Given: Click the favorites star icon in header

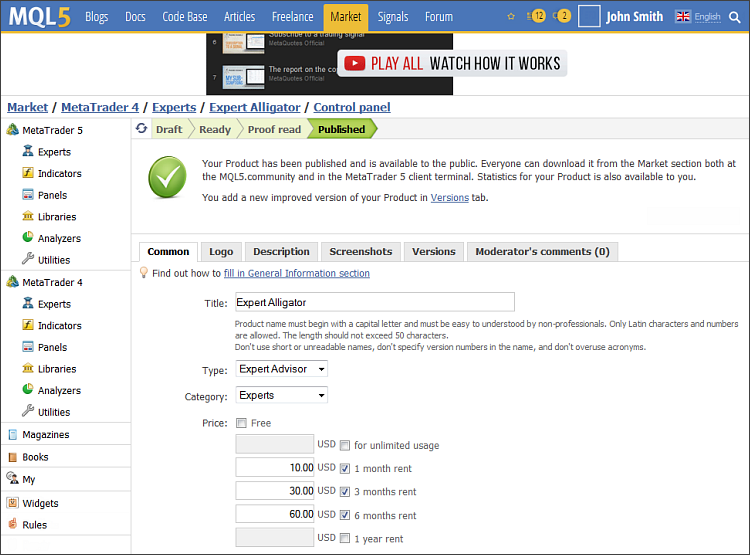Looking at the screenshot, I should [x=511, y=16].
